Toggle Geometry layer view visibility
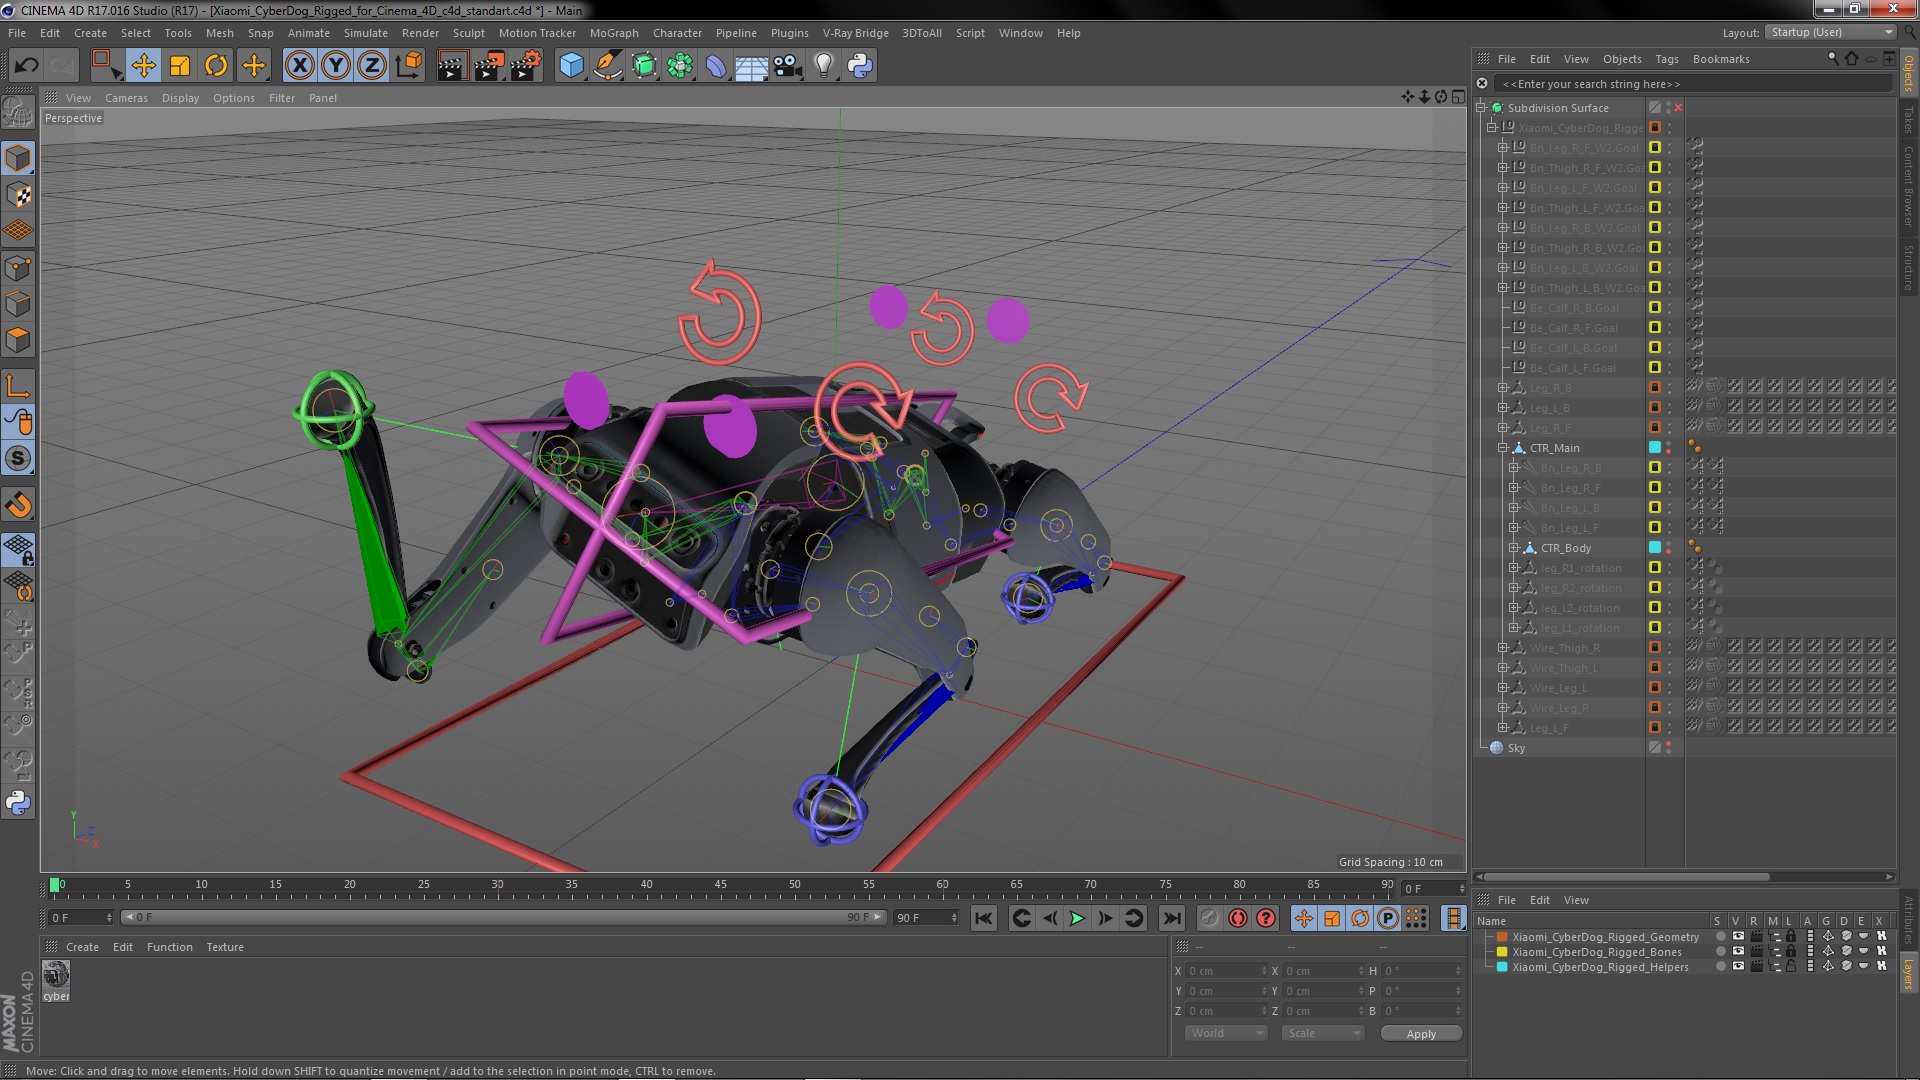The image size is (1920, 1080). point(1738,937)
